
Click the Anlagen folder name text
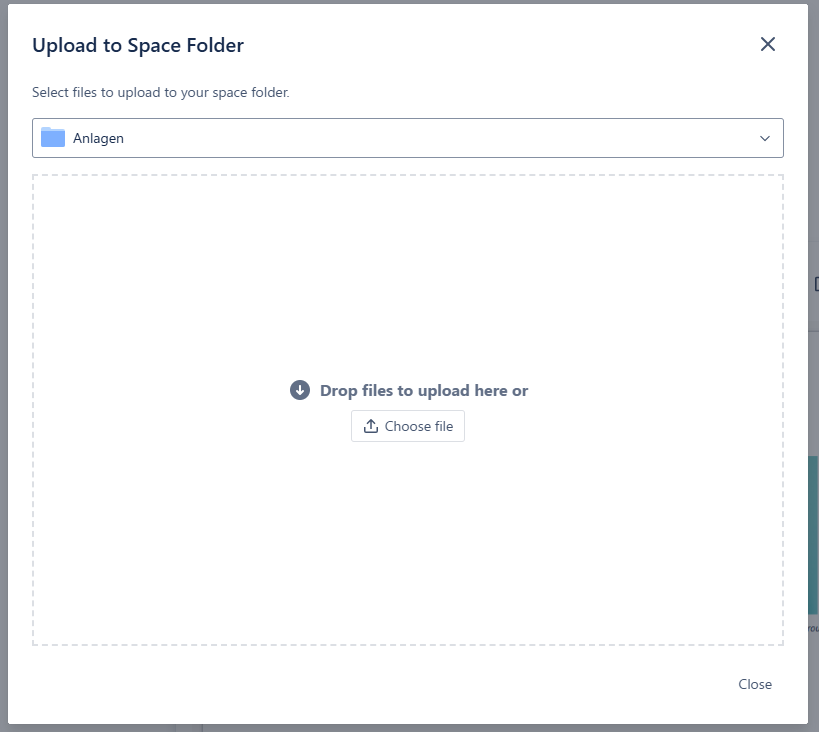click(98, 138)
